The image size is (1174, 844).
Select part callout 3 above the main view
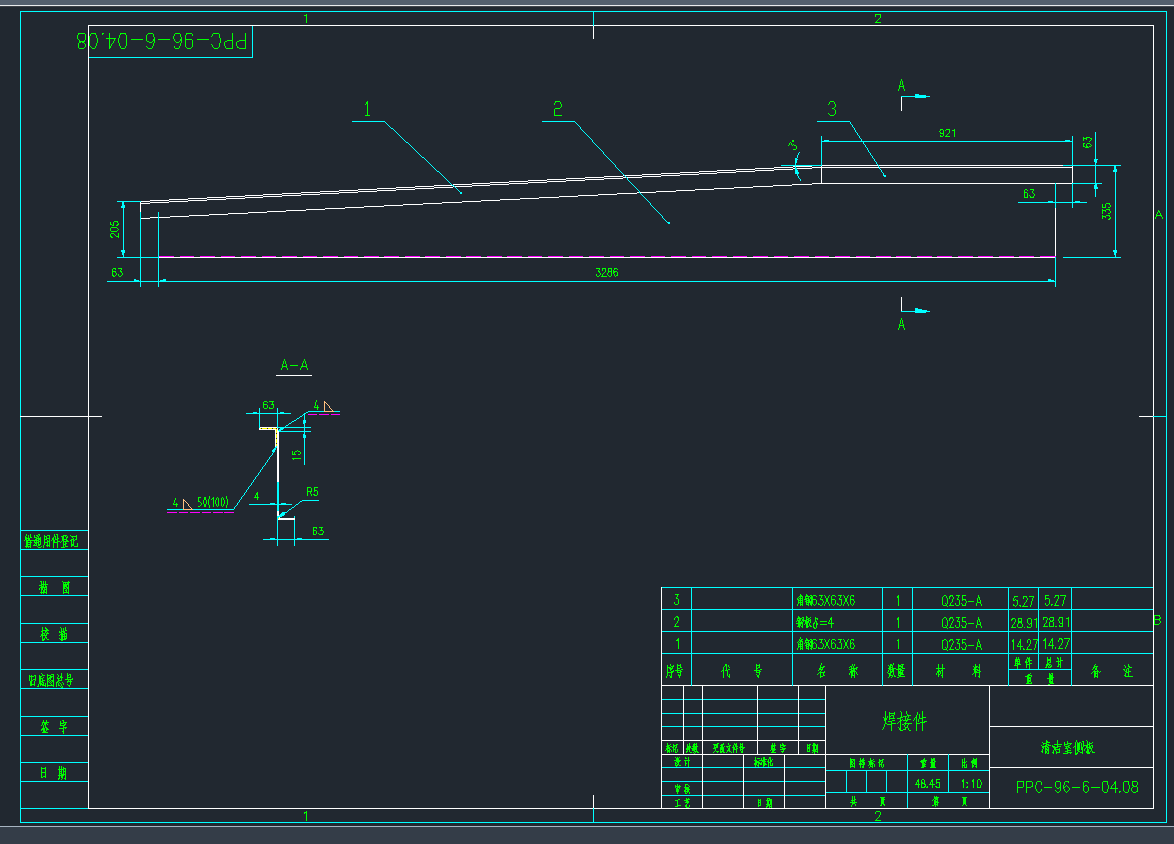click(831, 108)
